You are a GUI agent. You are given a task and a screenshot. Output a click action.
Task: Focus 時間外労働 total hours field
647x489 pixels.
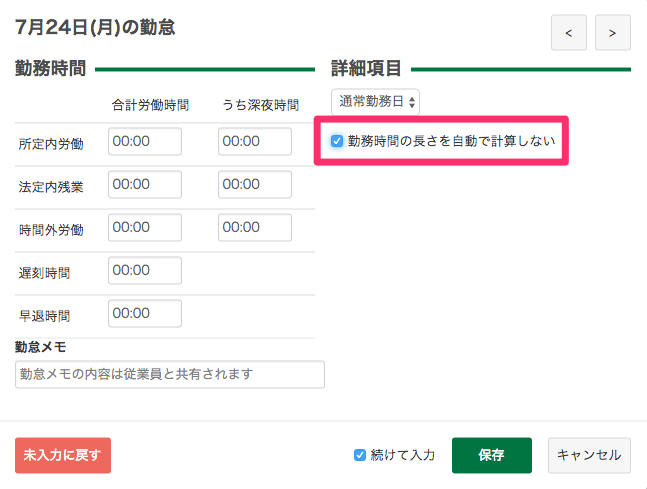[x=145, y=228]
